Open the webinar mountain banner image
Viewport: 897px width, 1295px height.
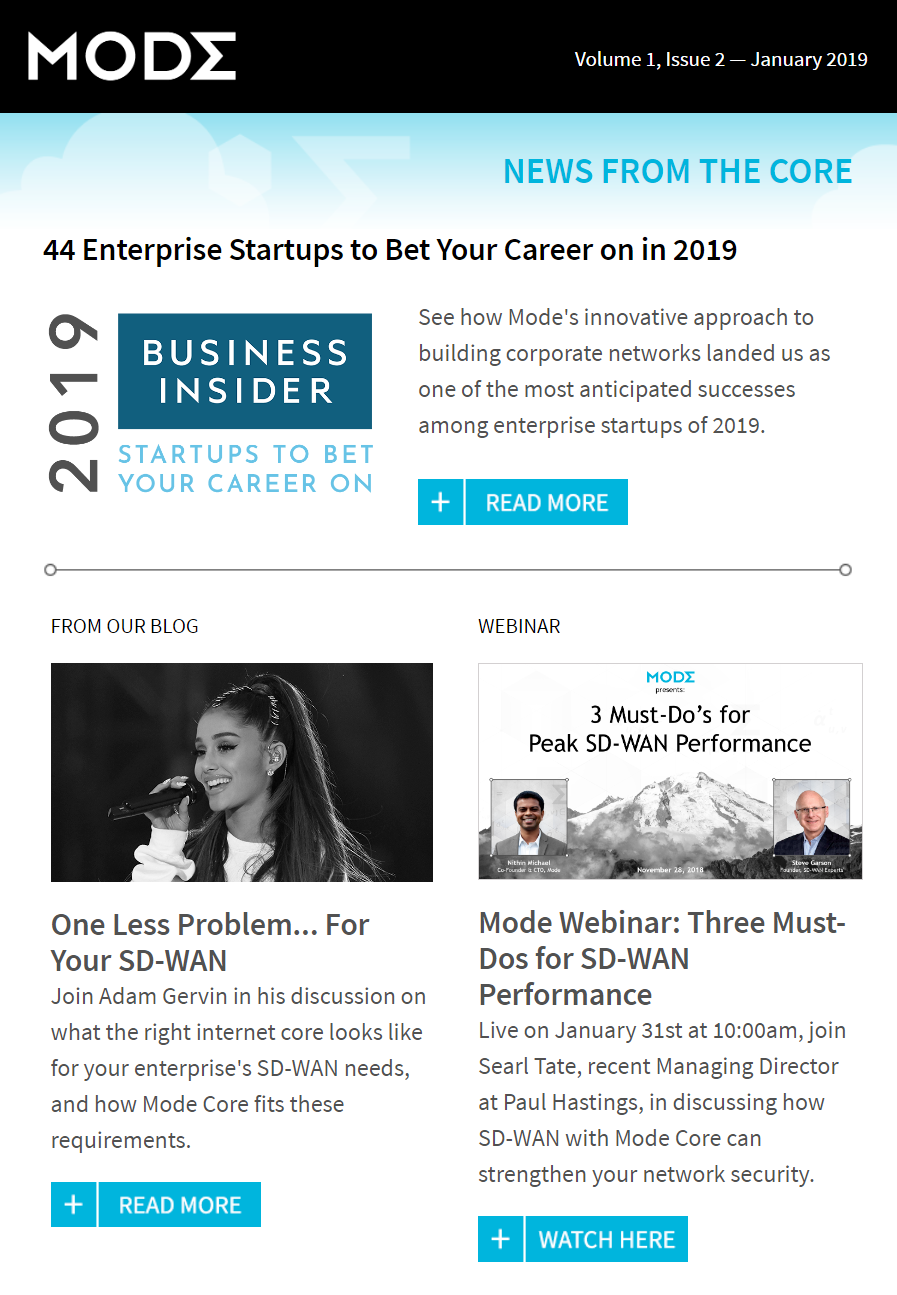click(x=670, y=771)
